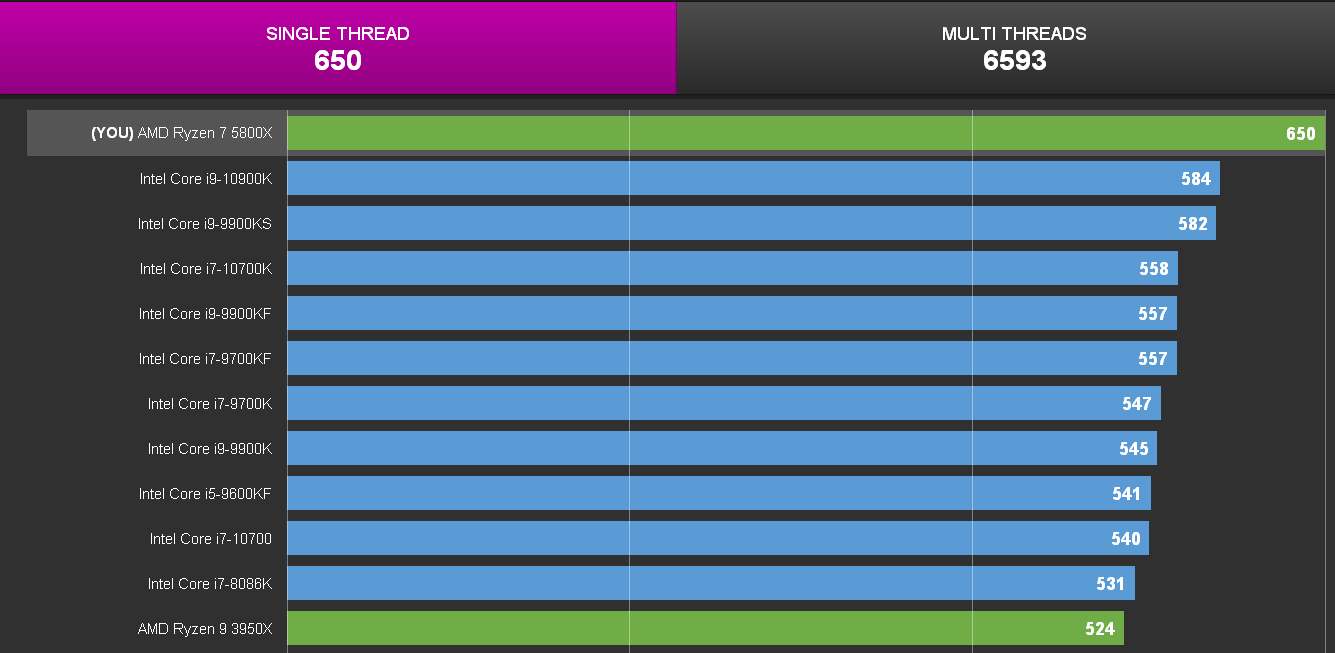Image resolution: width=1335 pixels, height=653 pixels.
Task: Select the Intel Core i9-10900K label
Action: [206, 178]
